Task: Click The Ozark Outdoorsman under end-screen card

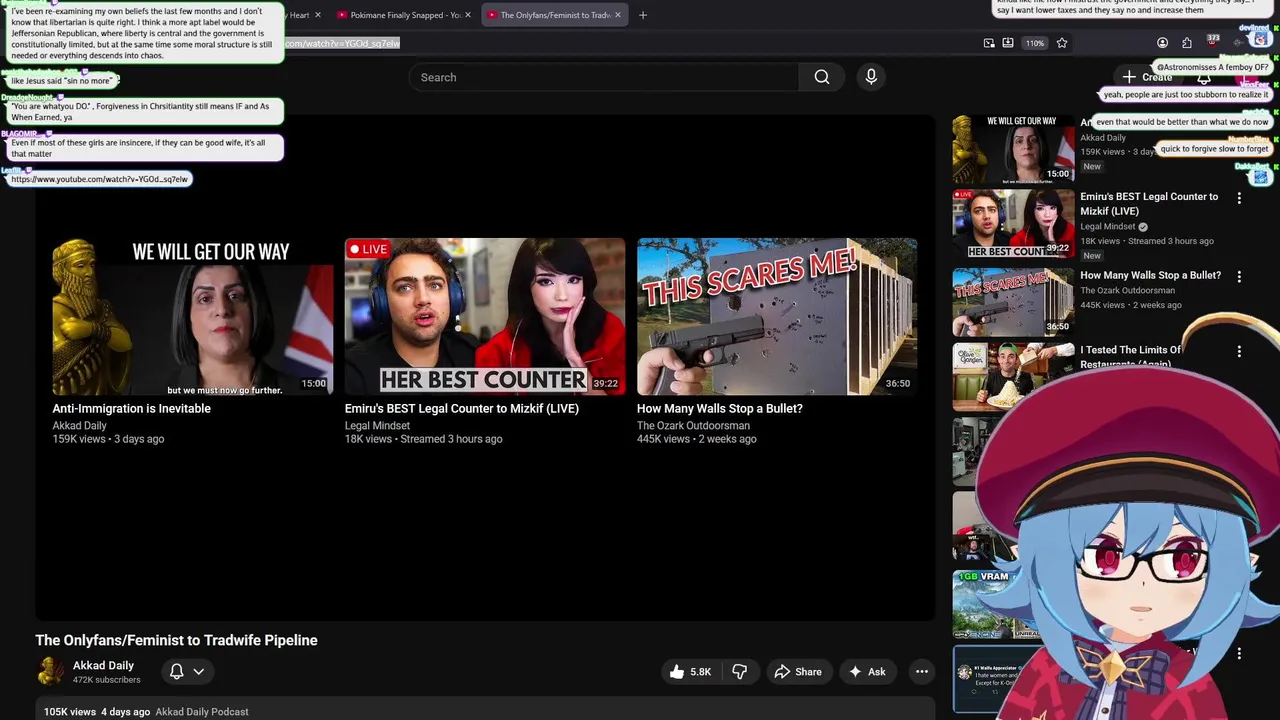Action: click(693, 426)
